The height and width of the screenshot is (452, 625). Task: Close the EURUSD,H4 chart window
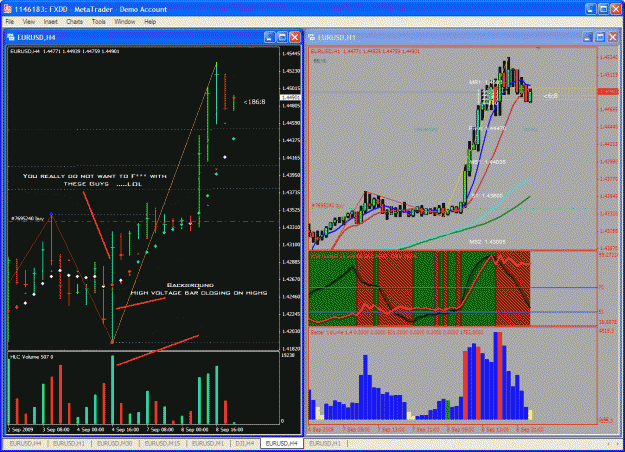(x=295, y=37)
